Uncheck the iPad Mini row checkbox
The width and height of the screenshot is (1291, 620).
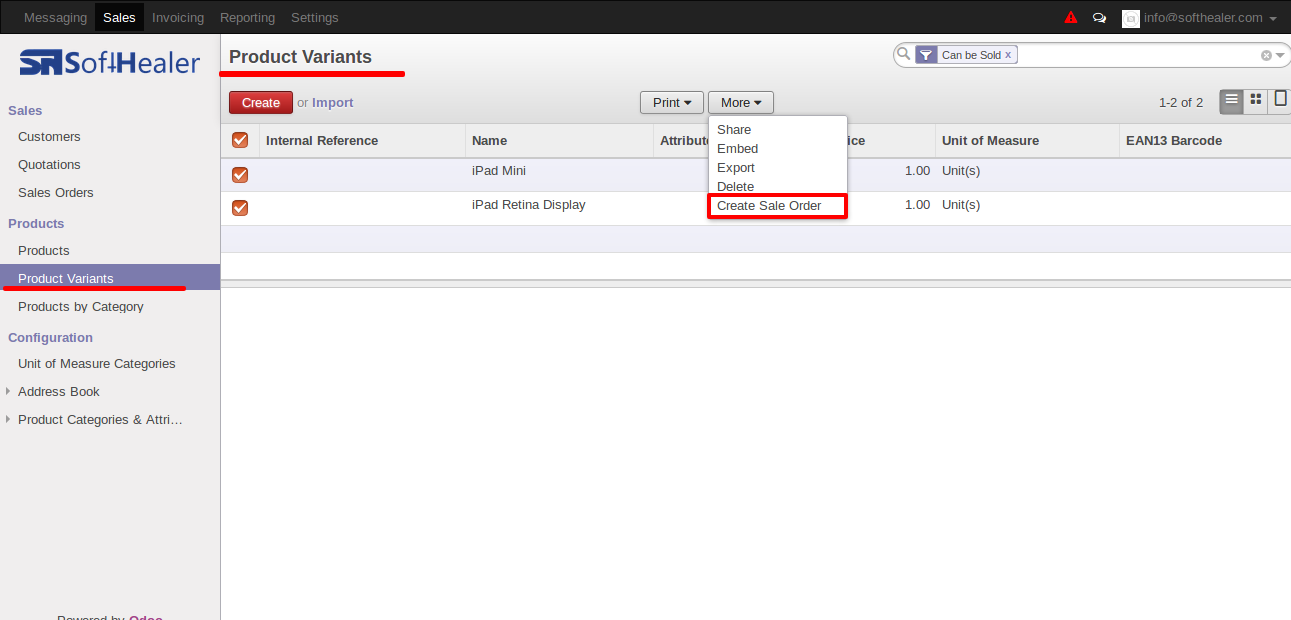point(240,175)
